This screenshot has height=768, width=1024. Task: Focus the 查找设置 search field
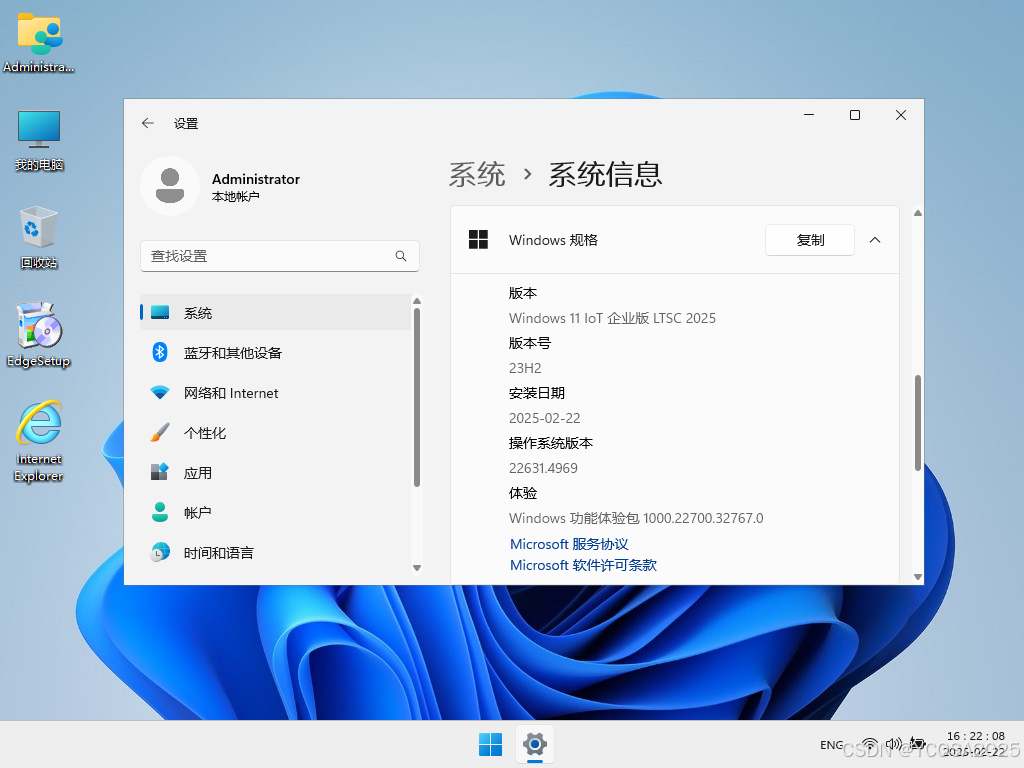pyautogui.click(x=280, y=256)
